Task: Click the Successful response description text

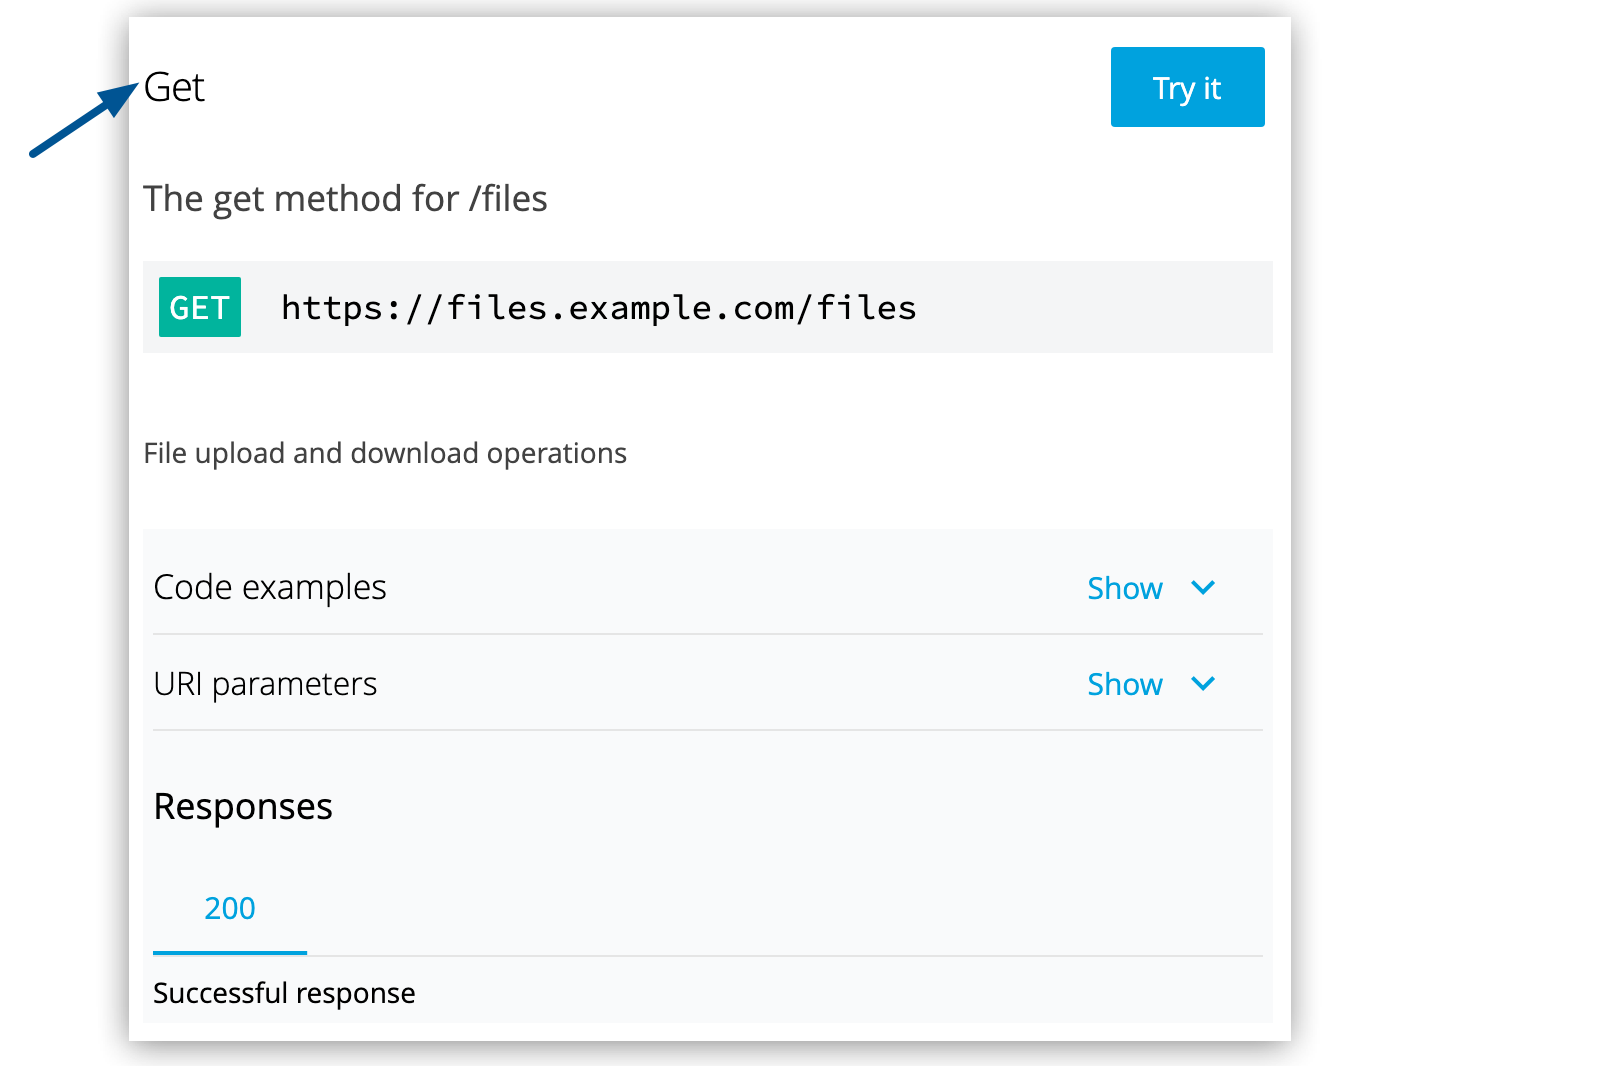Action: point(284,993)
